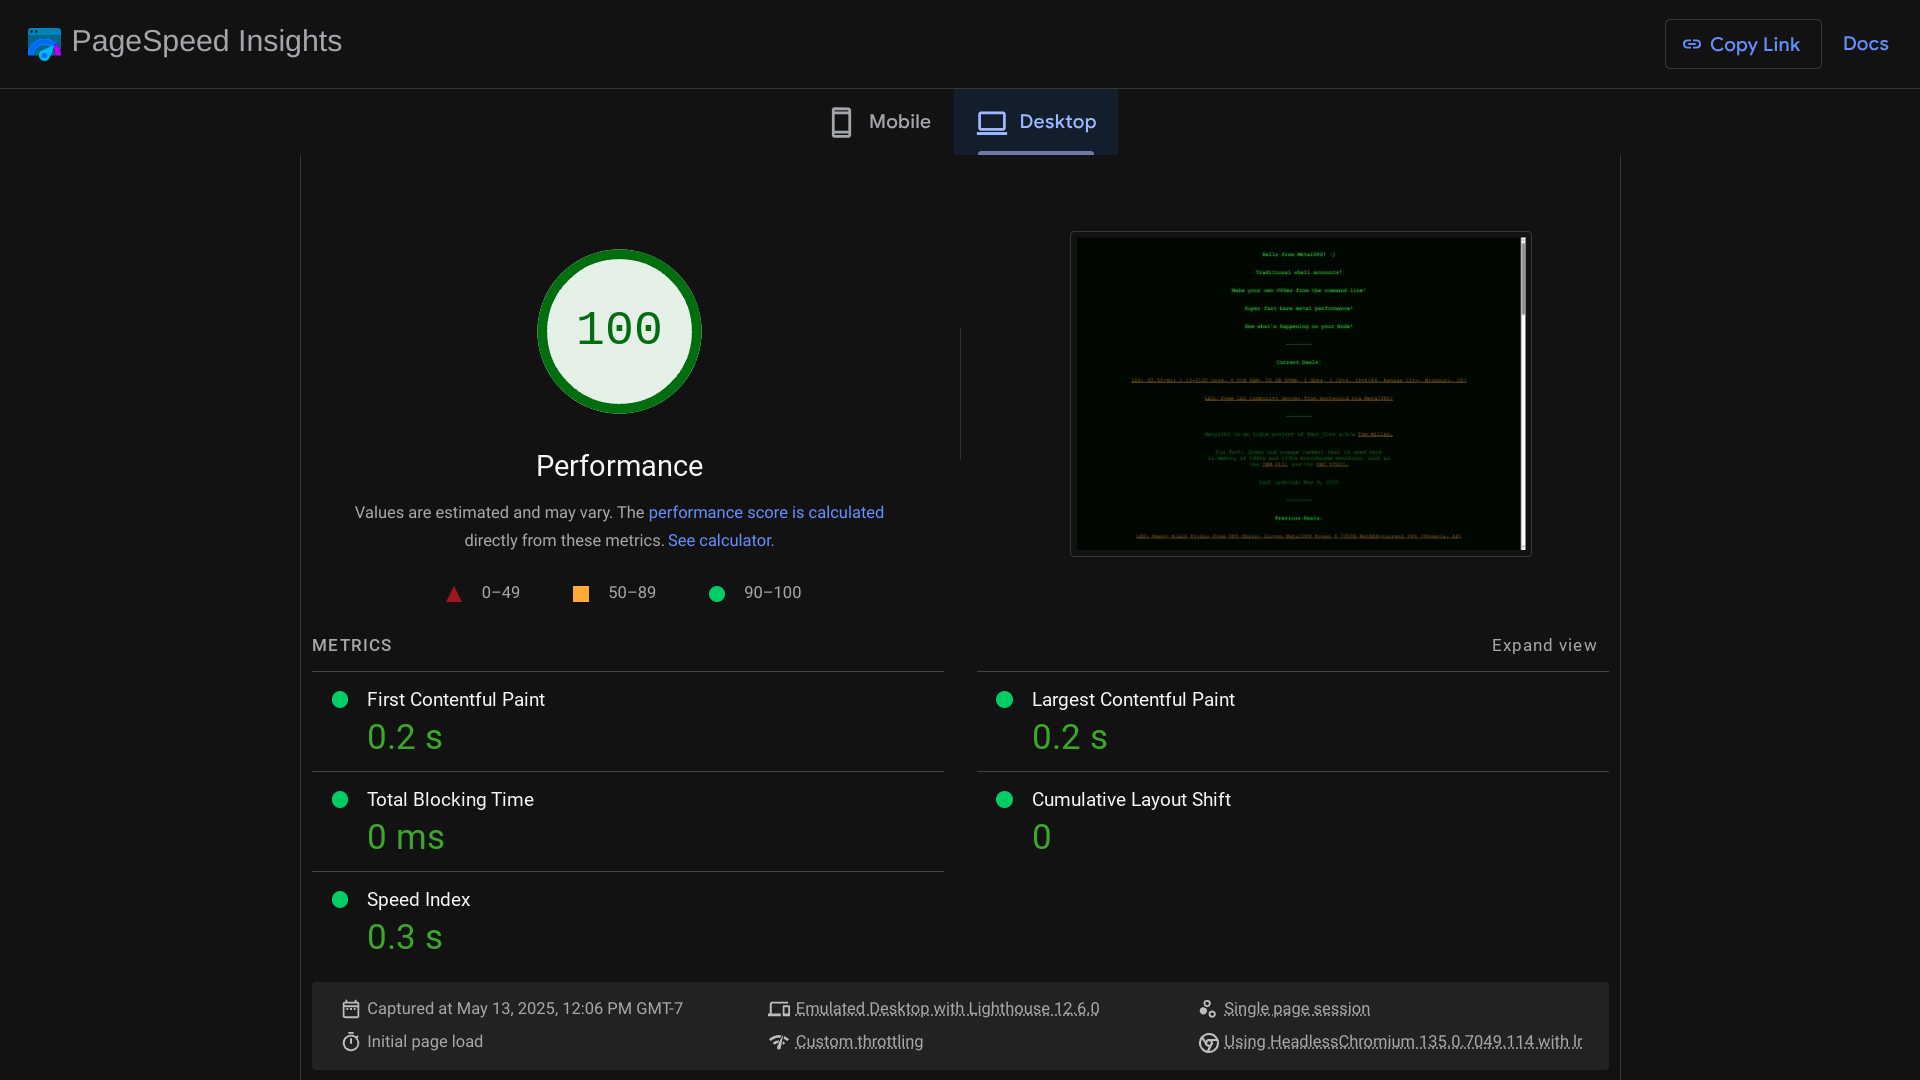Screen dimensions: 1920x1080
Task: Open the Docs link
Action: [1865, 44]
